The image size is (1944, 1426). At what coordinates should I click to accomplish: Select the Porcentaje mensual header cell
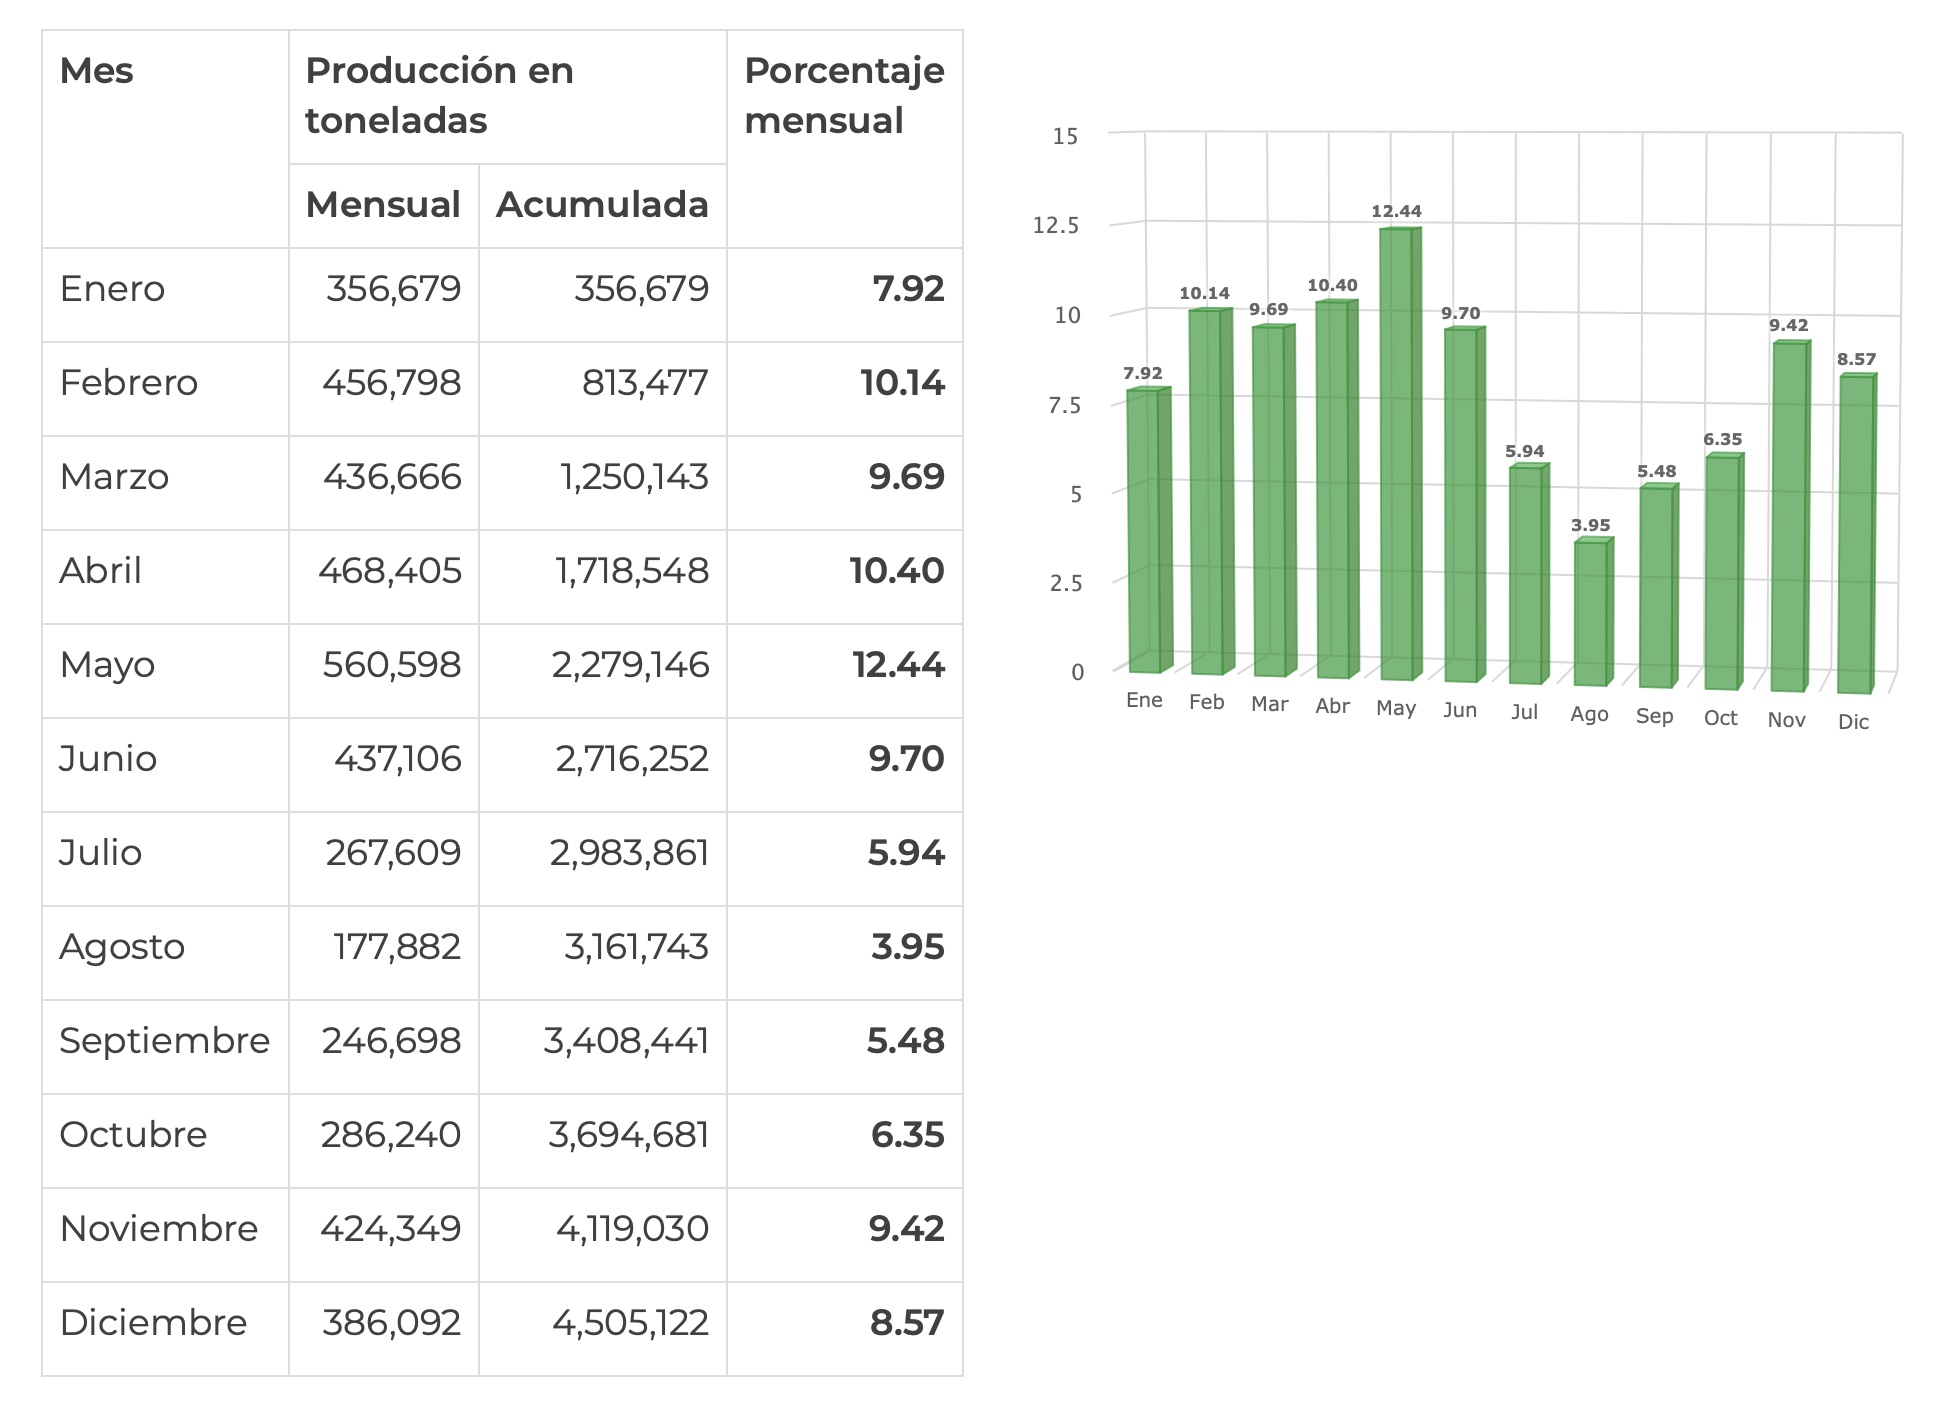point(844,96)
